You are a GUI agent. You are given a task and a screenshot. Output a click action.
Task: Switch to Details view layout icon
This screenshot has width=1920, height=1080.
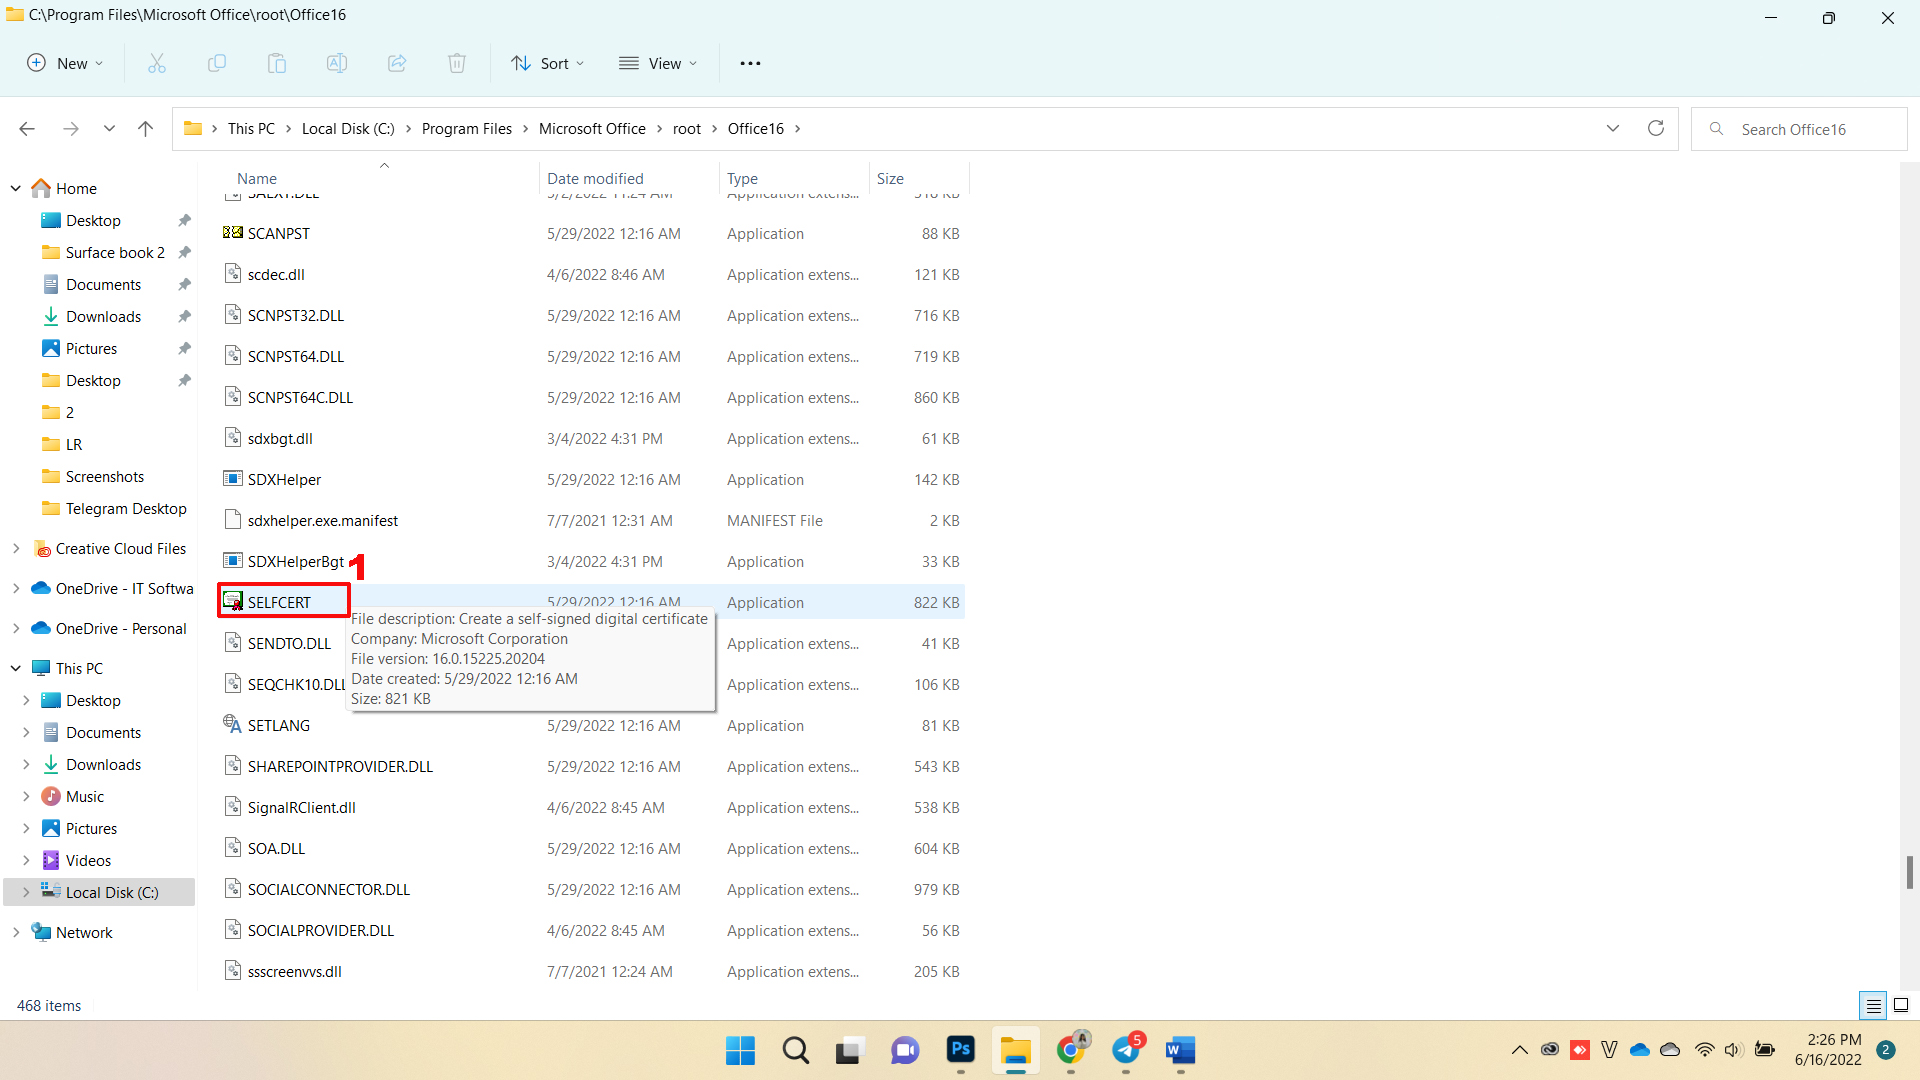[1873, 1005]
